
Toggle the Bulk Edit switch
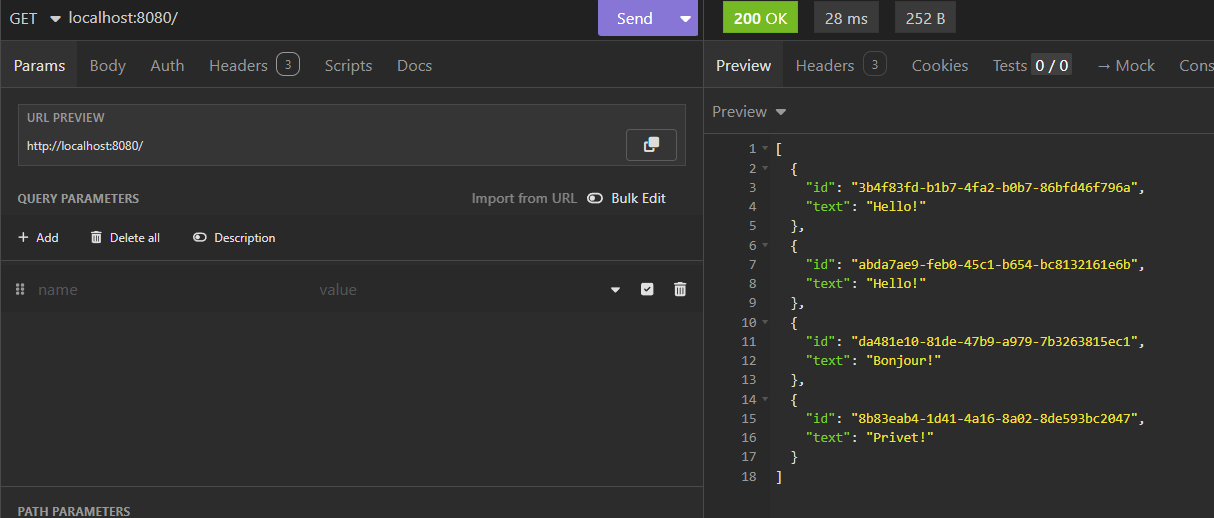click(x=595, y=198)
